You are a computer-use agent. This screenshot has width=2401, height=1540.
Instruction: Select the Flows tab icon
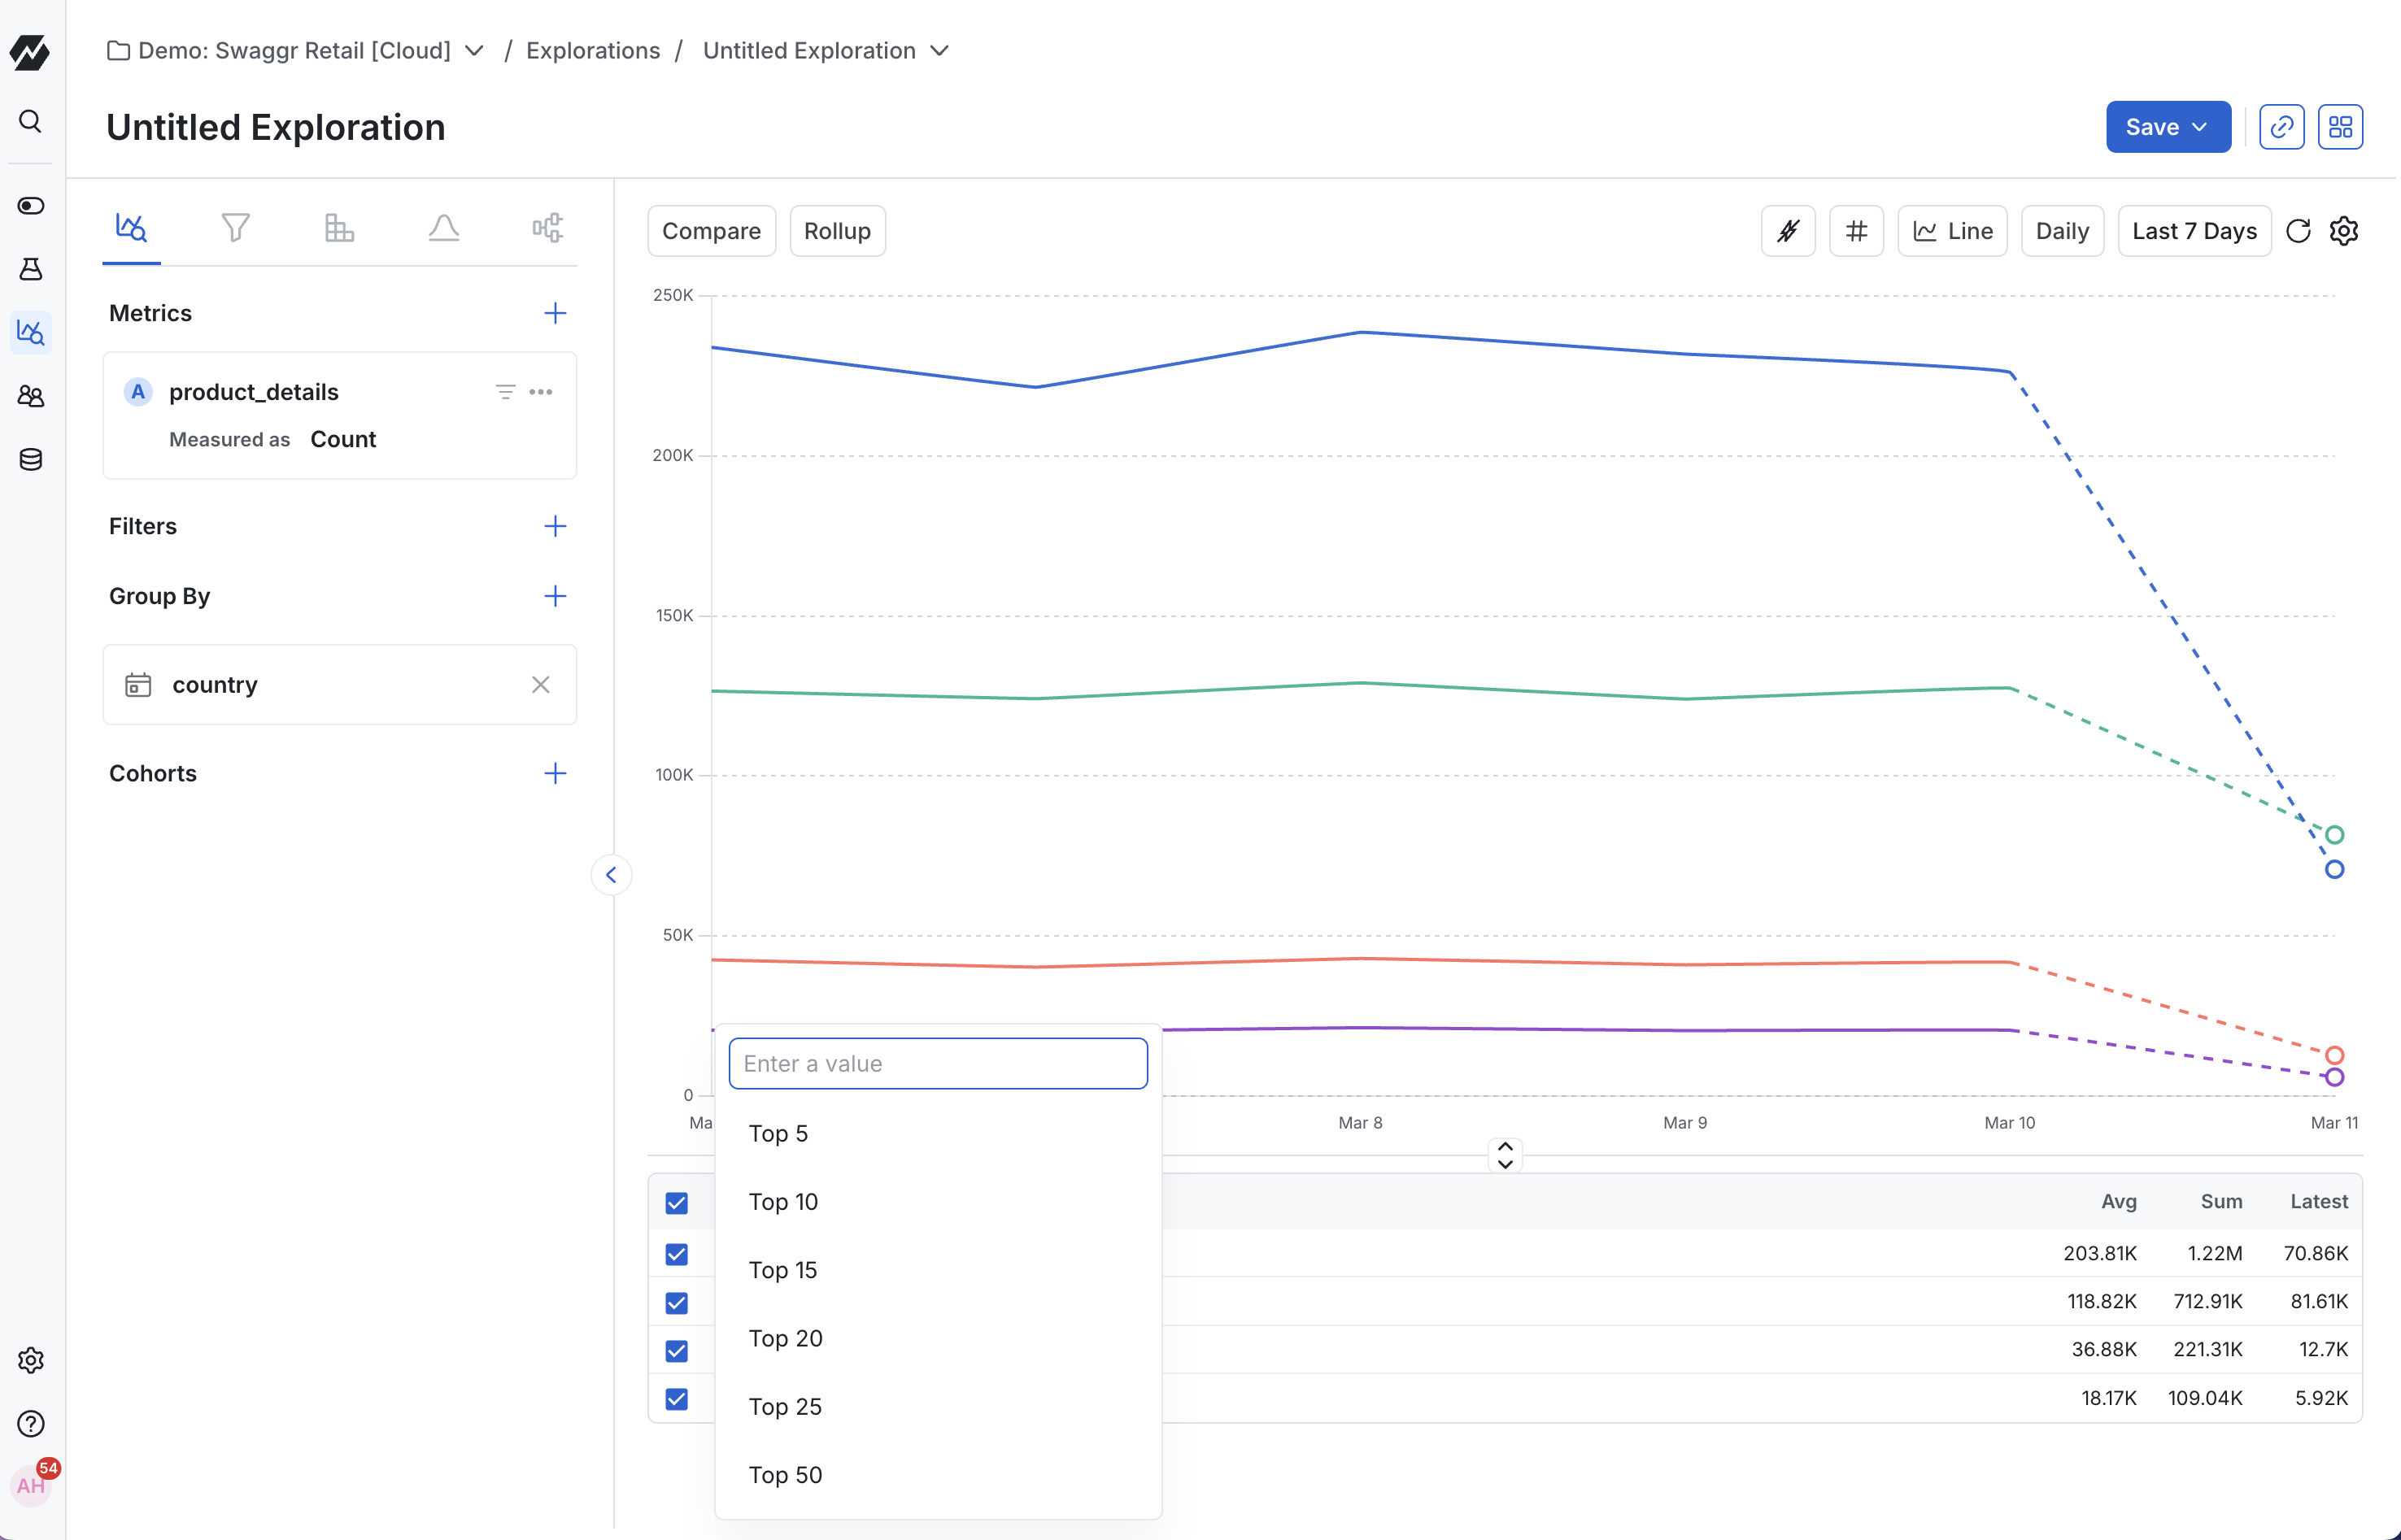547,228
